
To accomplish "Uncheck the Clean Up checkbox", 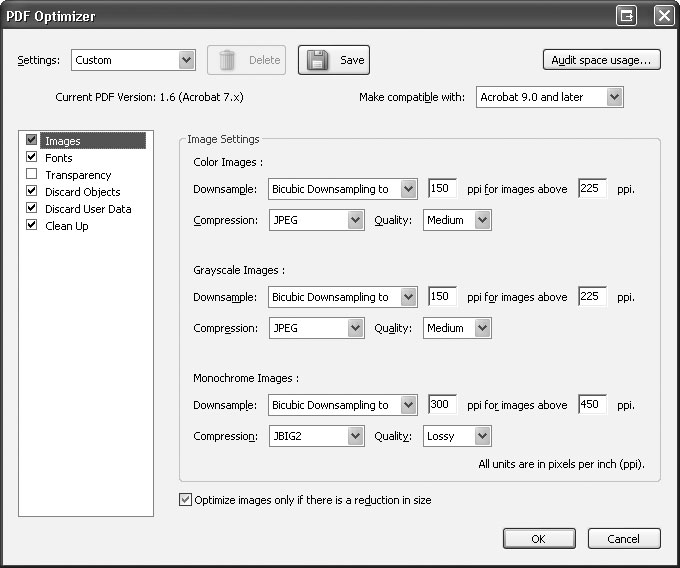I will [x=32, y=226].
